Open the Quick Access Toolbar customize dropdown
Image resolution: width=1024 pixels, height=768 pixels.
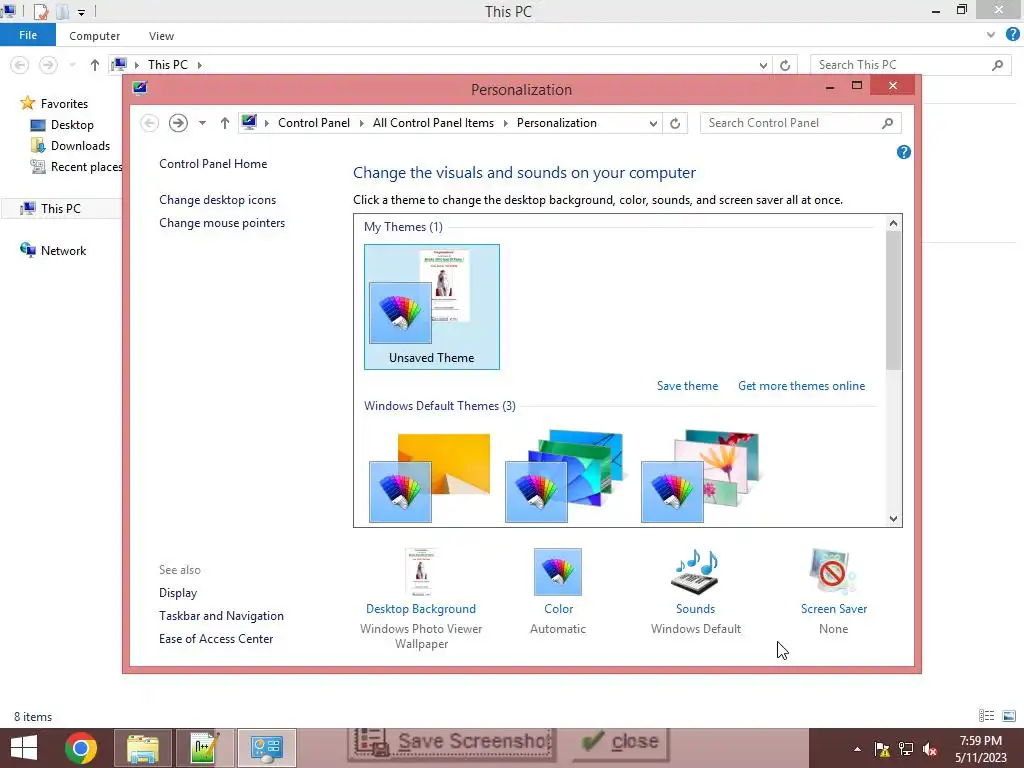coord(82,12)
